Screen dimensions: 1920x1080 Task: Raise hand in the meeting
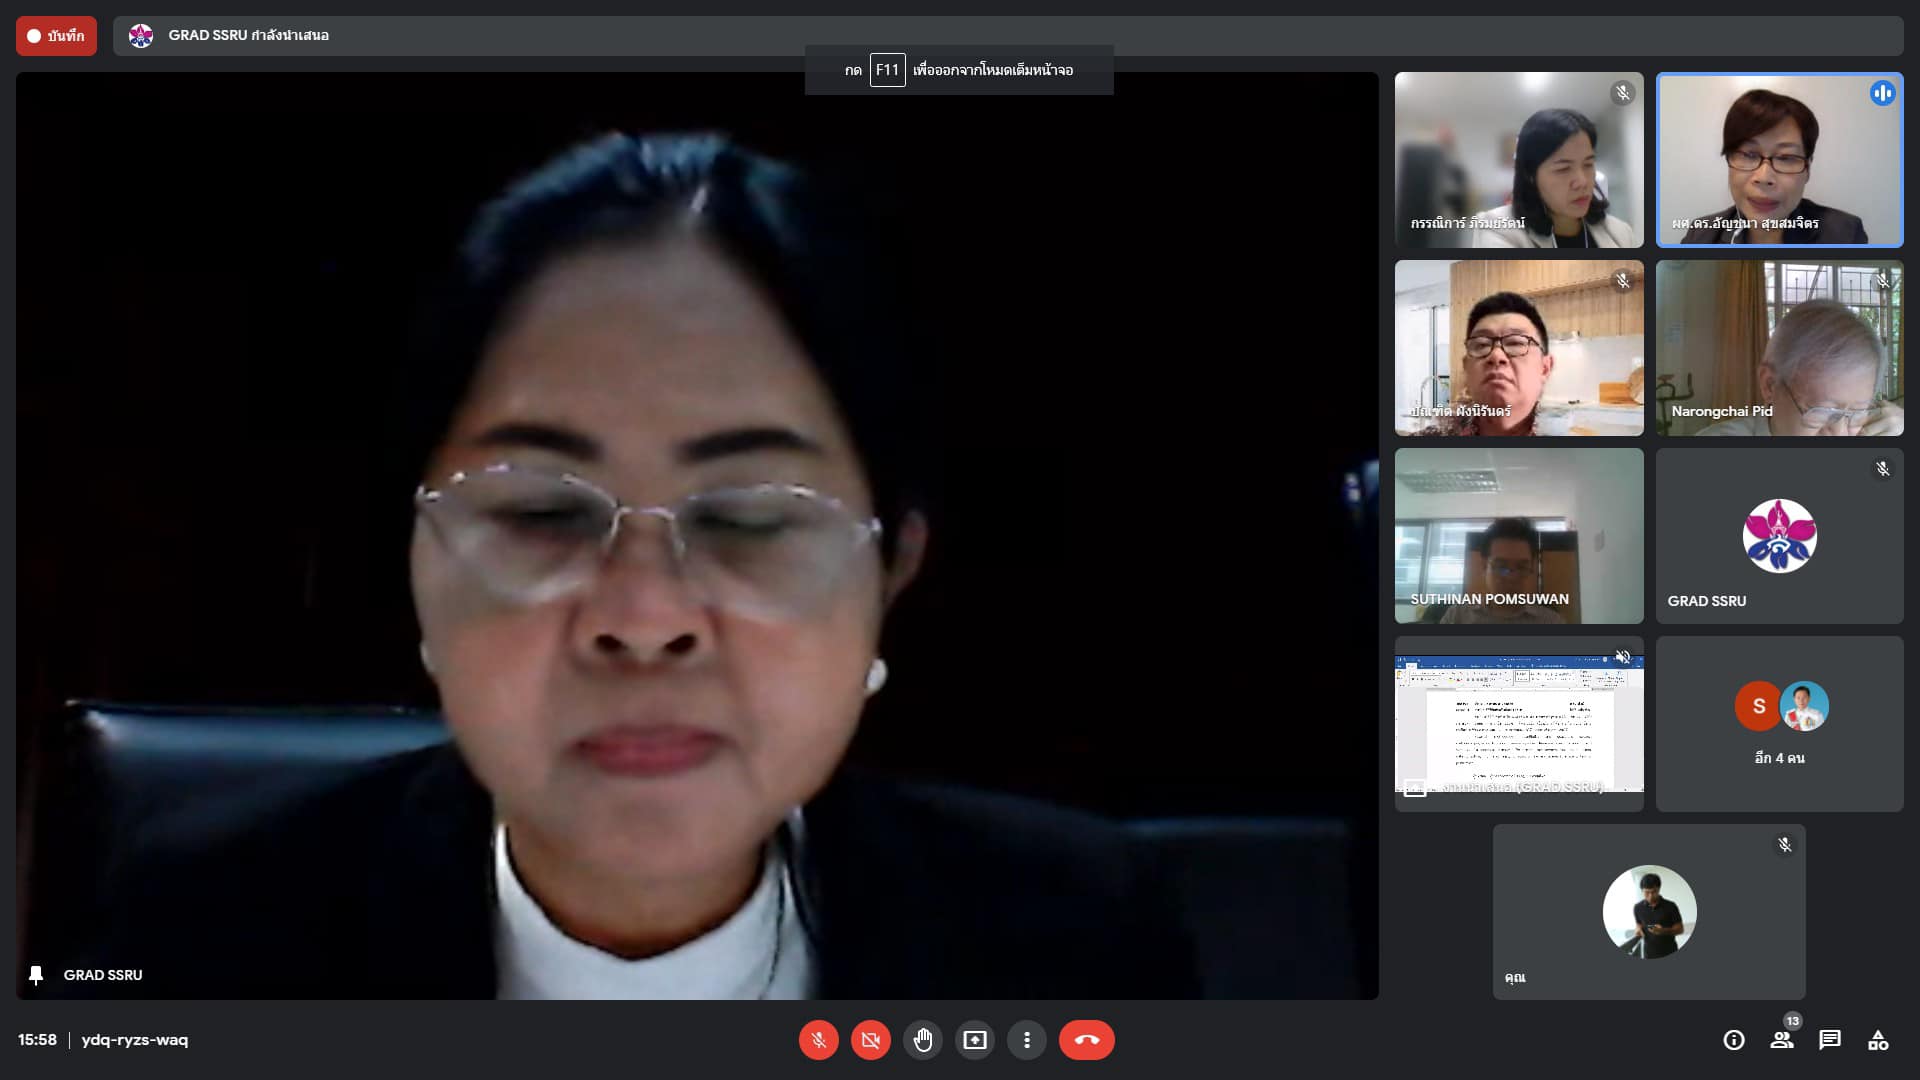922,1040
